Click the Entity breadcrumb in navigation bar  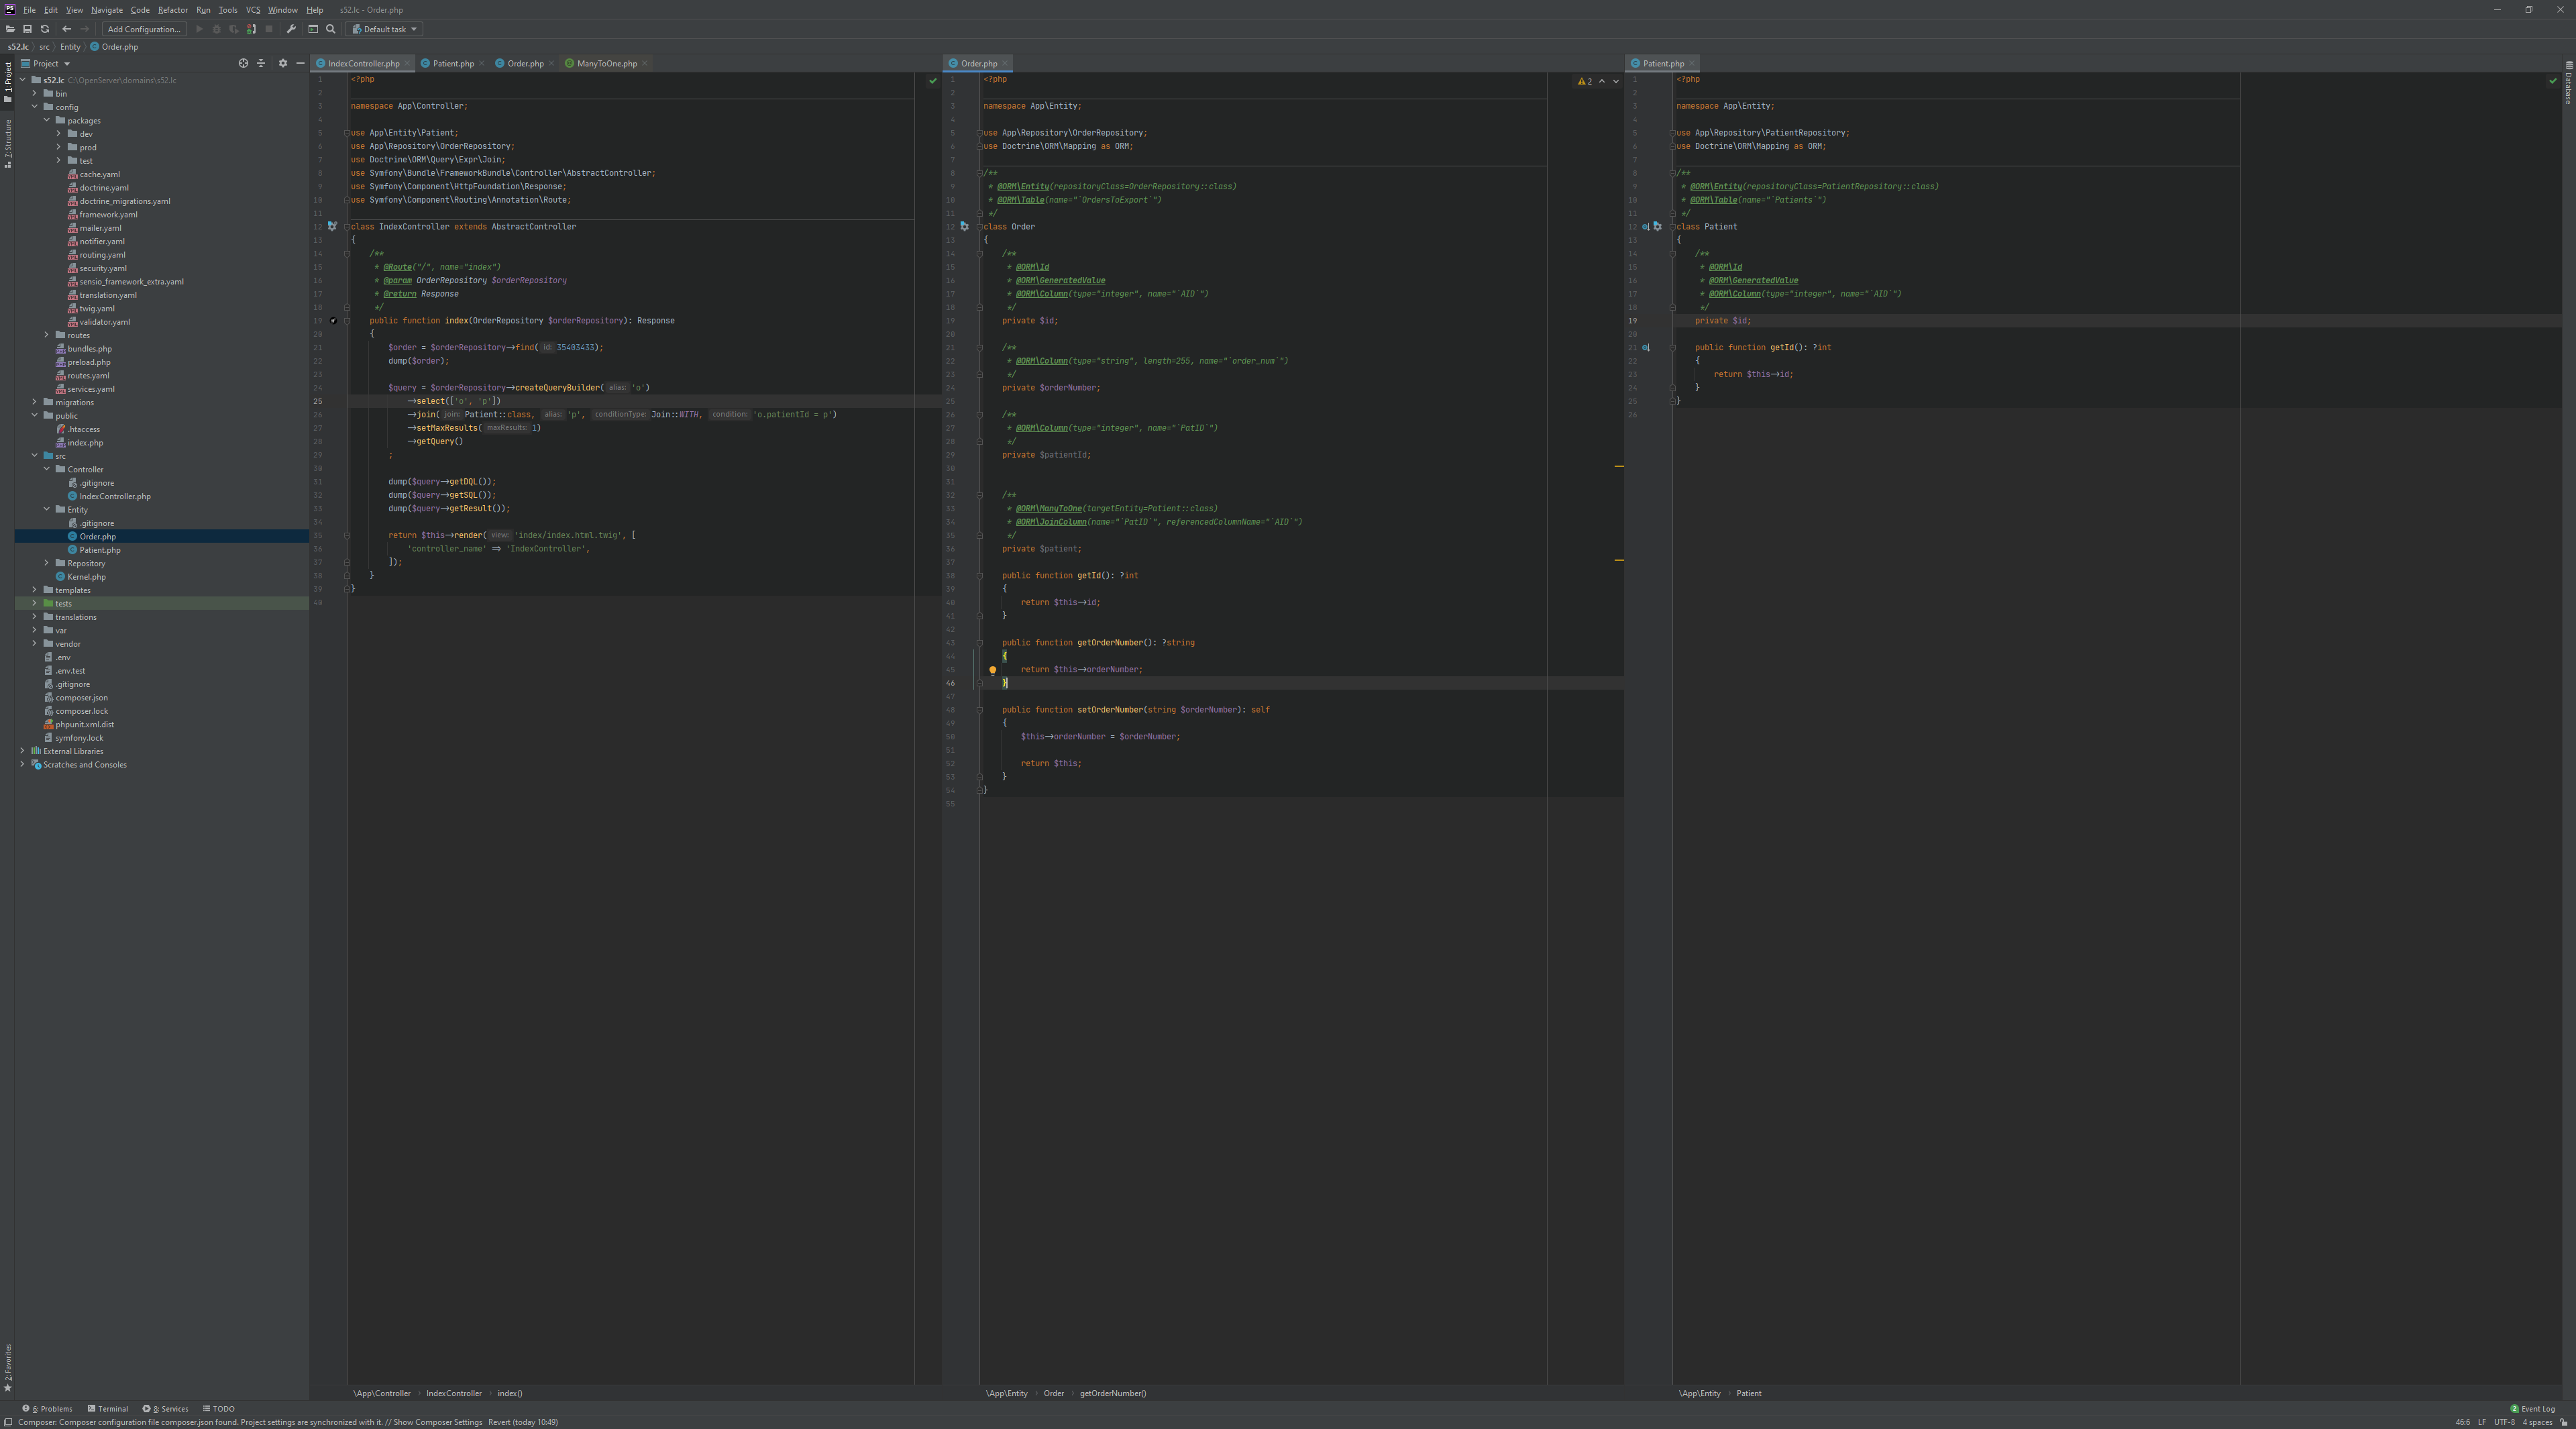tap(70, 47)
